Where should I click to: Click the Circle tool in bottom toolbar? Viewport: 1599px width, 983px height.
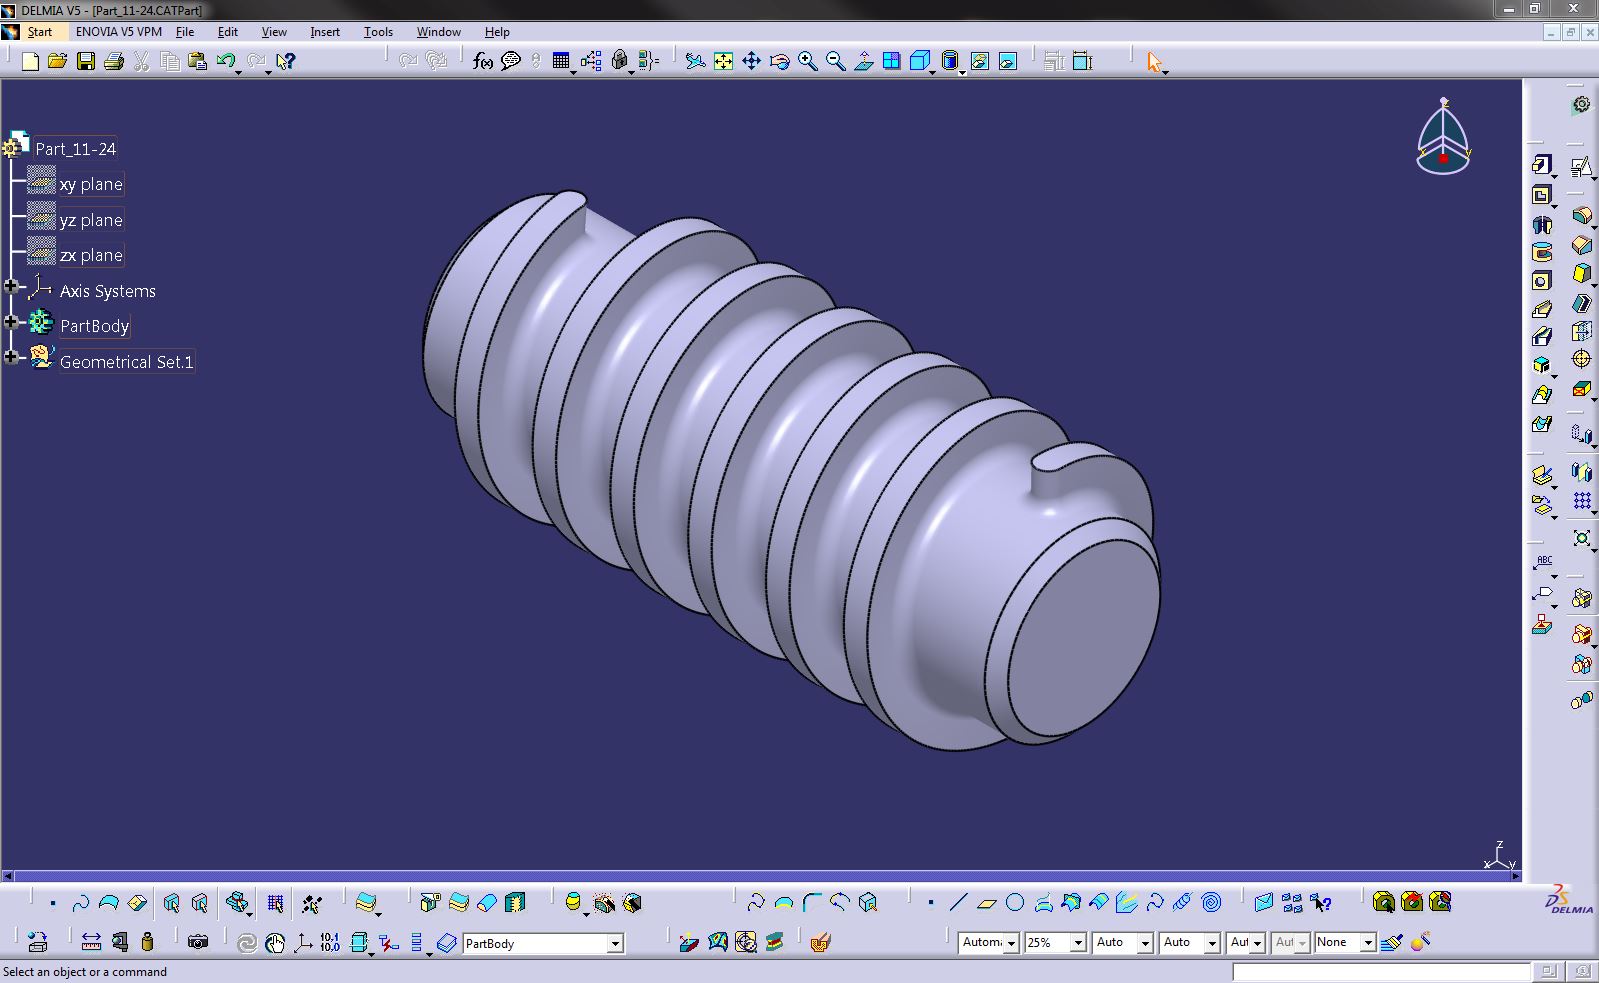(x=1015, y=903)
